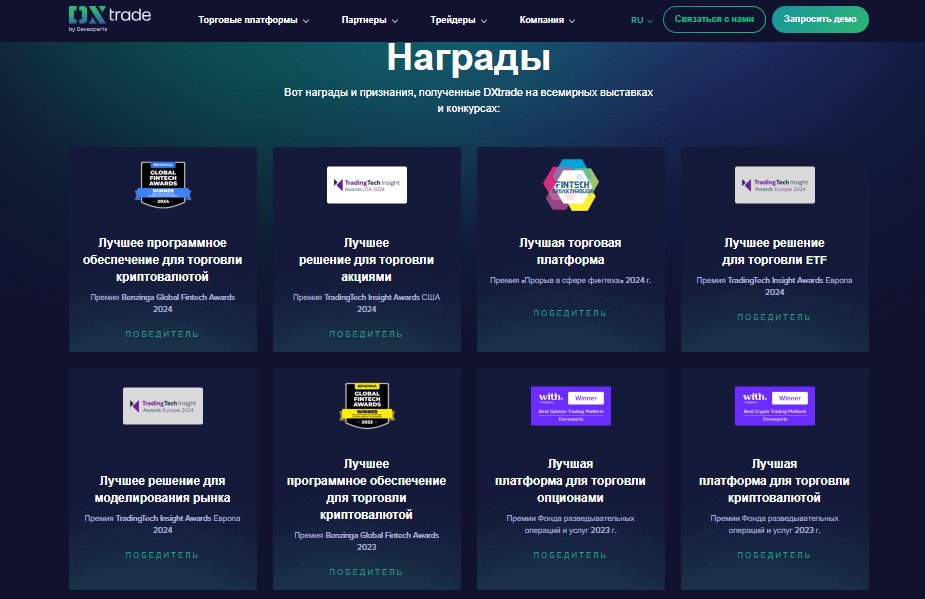Select Лучшая платформа для торговли опционами title

click(570, 481)
